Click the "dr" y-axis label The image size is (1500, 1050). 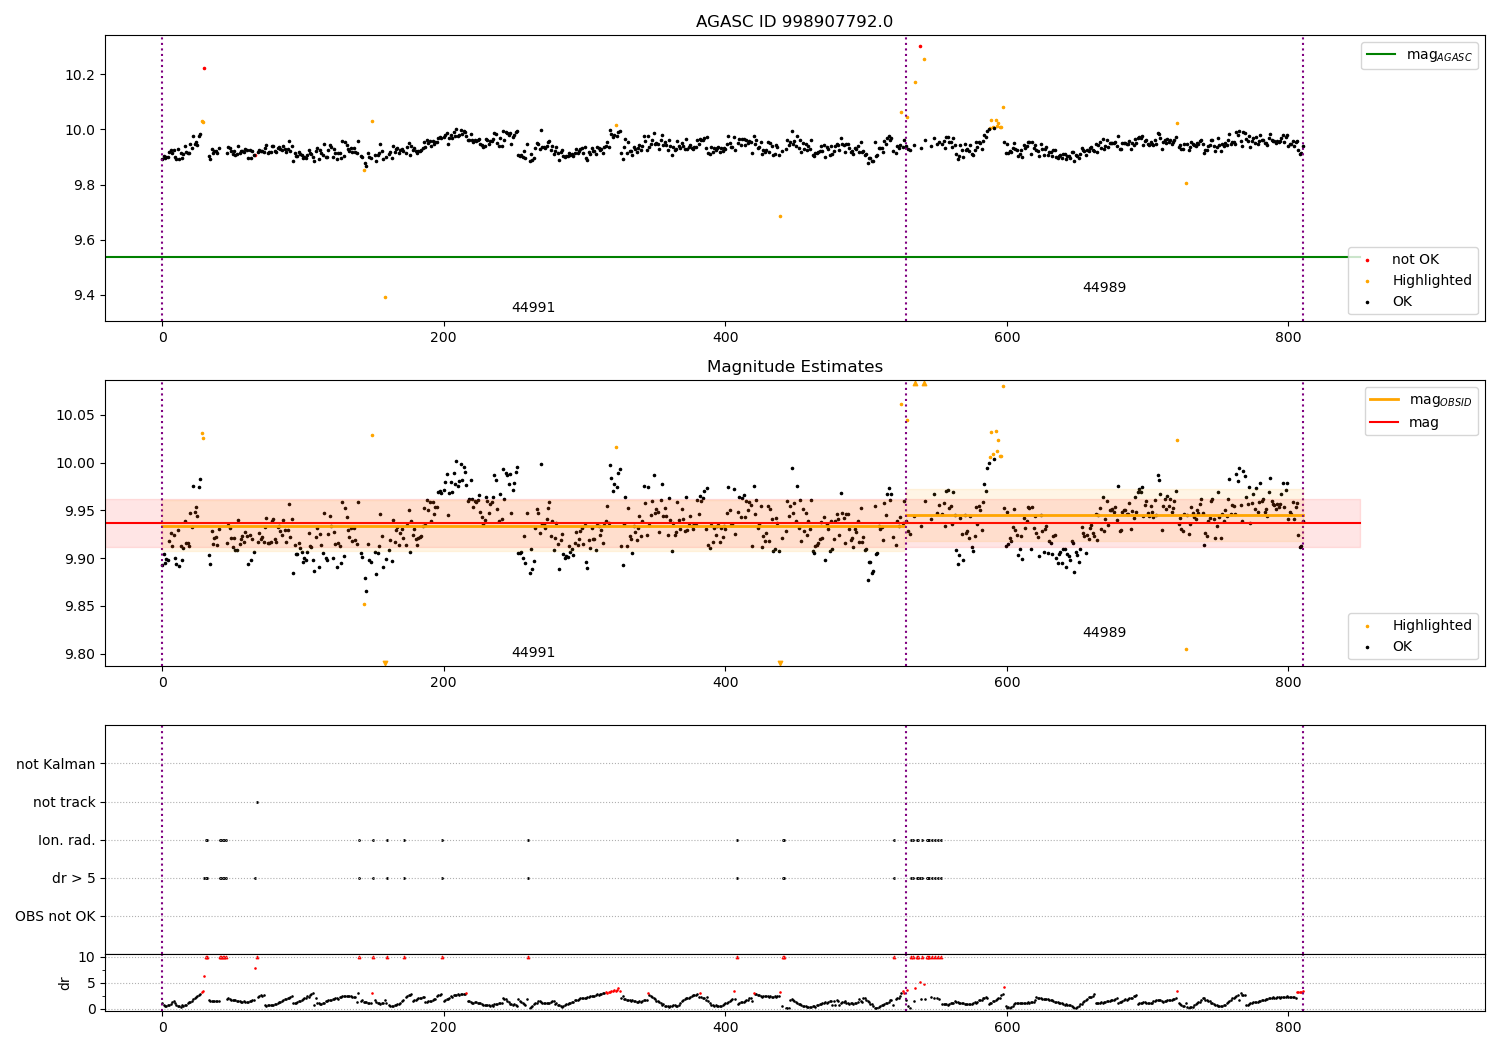pyautogui.click(x=65, y=983)
